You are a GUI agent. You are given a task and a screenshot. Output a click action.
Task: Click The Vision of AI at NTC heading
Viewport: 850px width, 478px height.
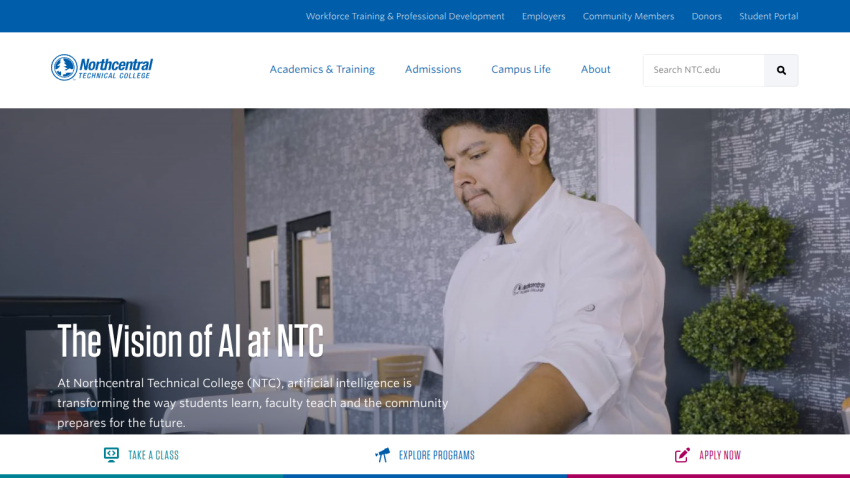point(190,341)
